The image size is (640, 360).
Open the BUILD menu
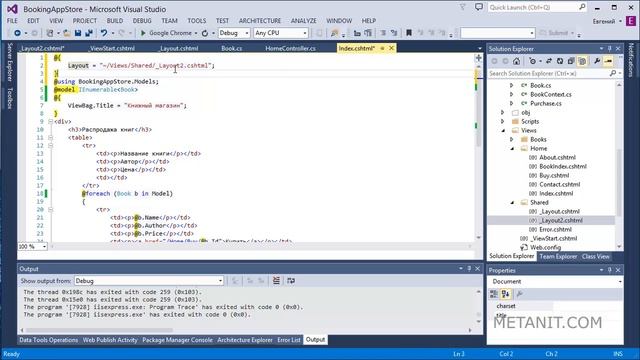[115, 20]
